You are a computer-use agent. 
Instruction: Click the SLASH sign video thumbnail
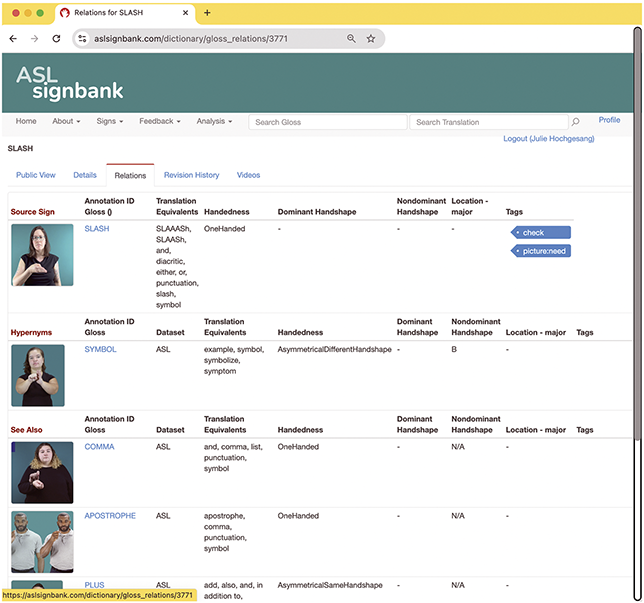pyautogui.click(x=42, y=255)
